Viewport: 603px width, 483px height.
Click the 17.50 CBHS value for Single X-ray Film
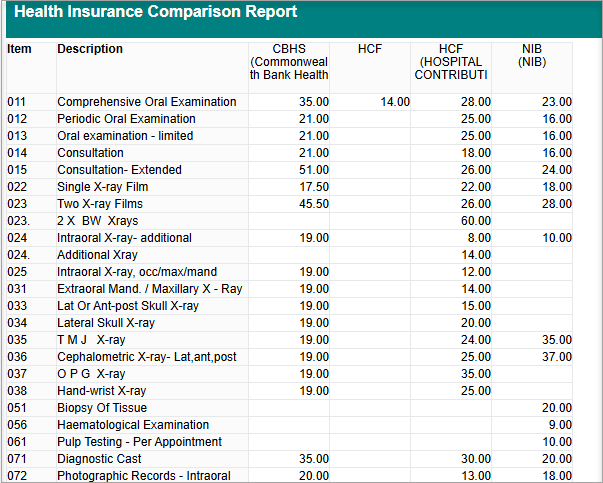[x=314, y=187]
